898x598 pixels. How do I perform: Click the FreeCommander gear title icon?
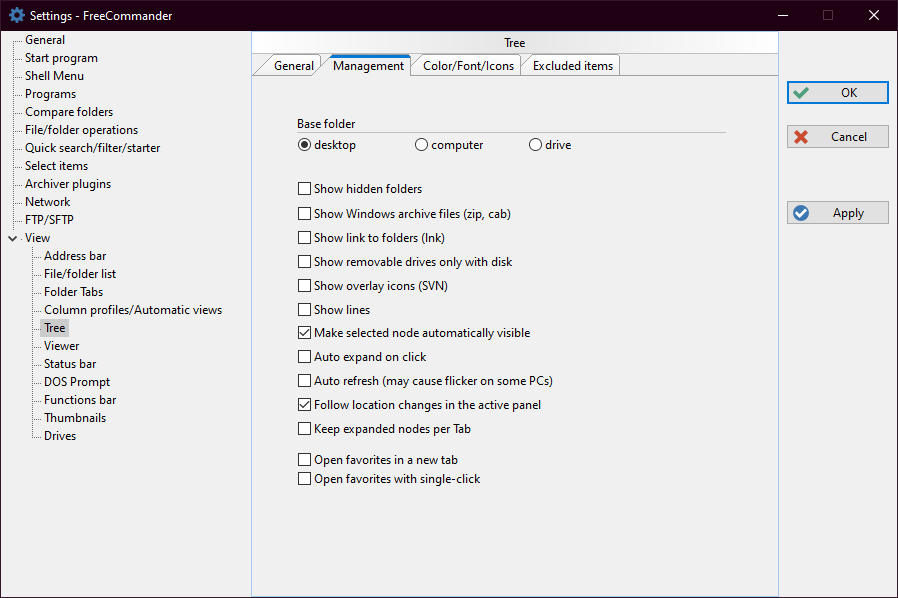click(16, 15)
